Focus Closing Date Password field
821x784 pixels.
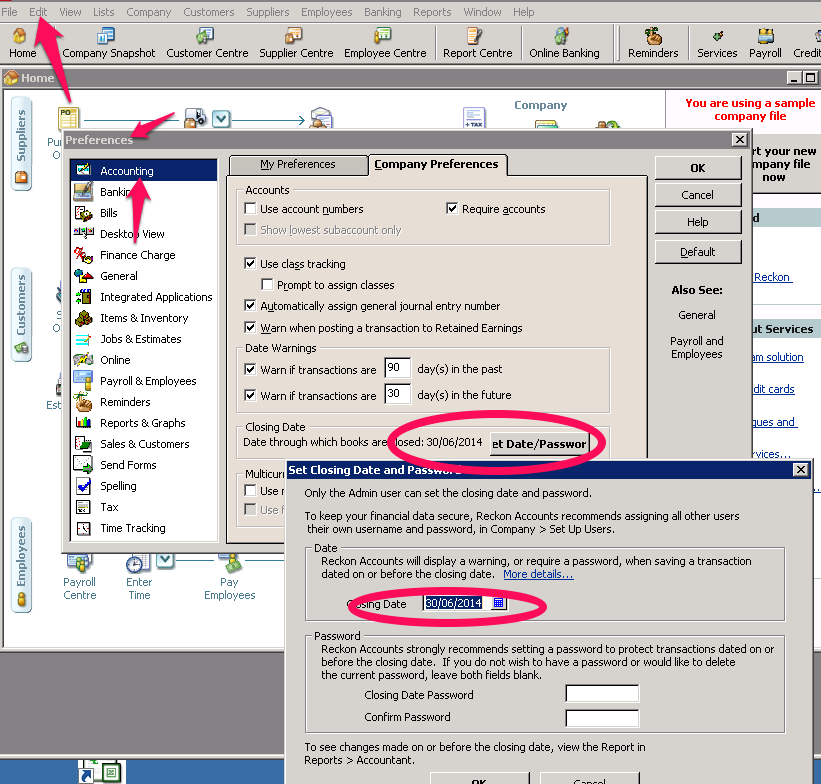point(602,693)
